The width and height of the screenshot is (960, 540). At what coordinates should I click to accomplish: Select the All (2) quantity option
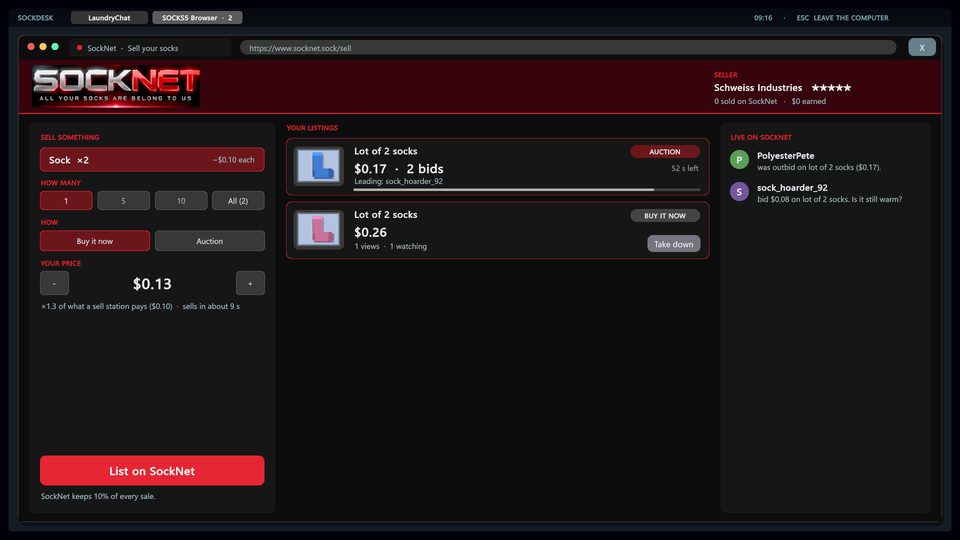pyautogui.click(x=238, y=201)
